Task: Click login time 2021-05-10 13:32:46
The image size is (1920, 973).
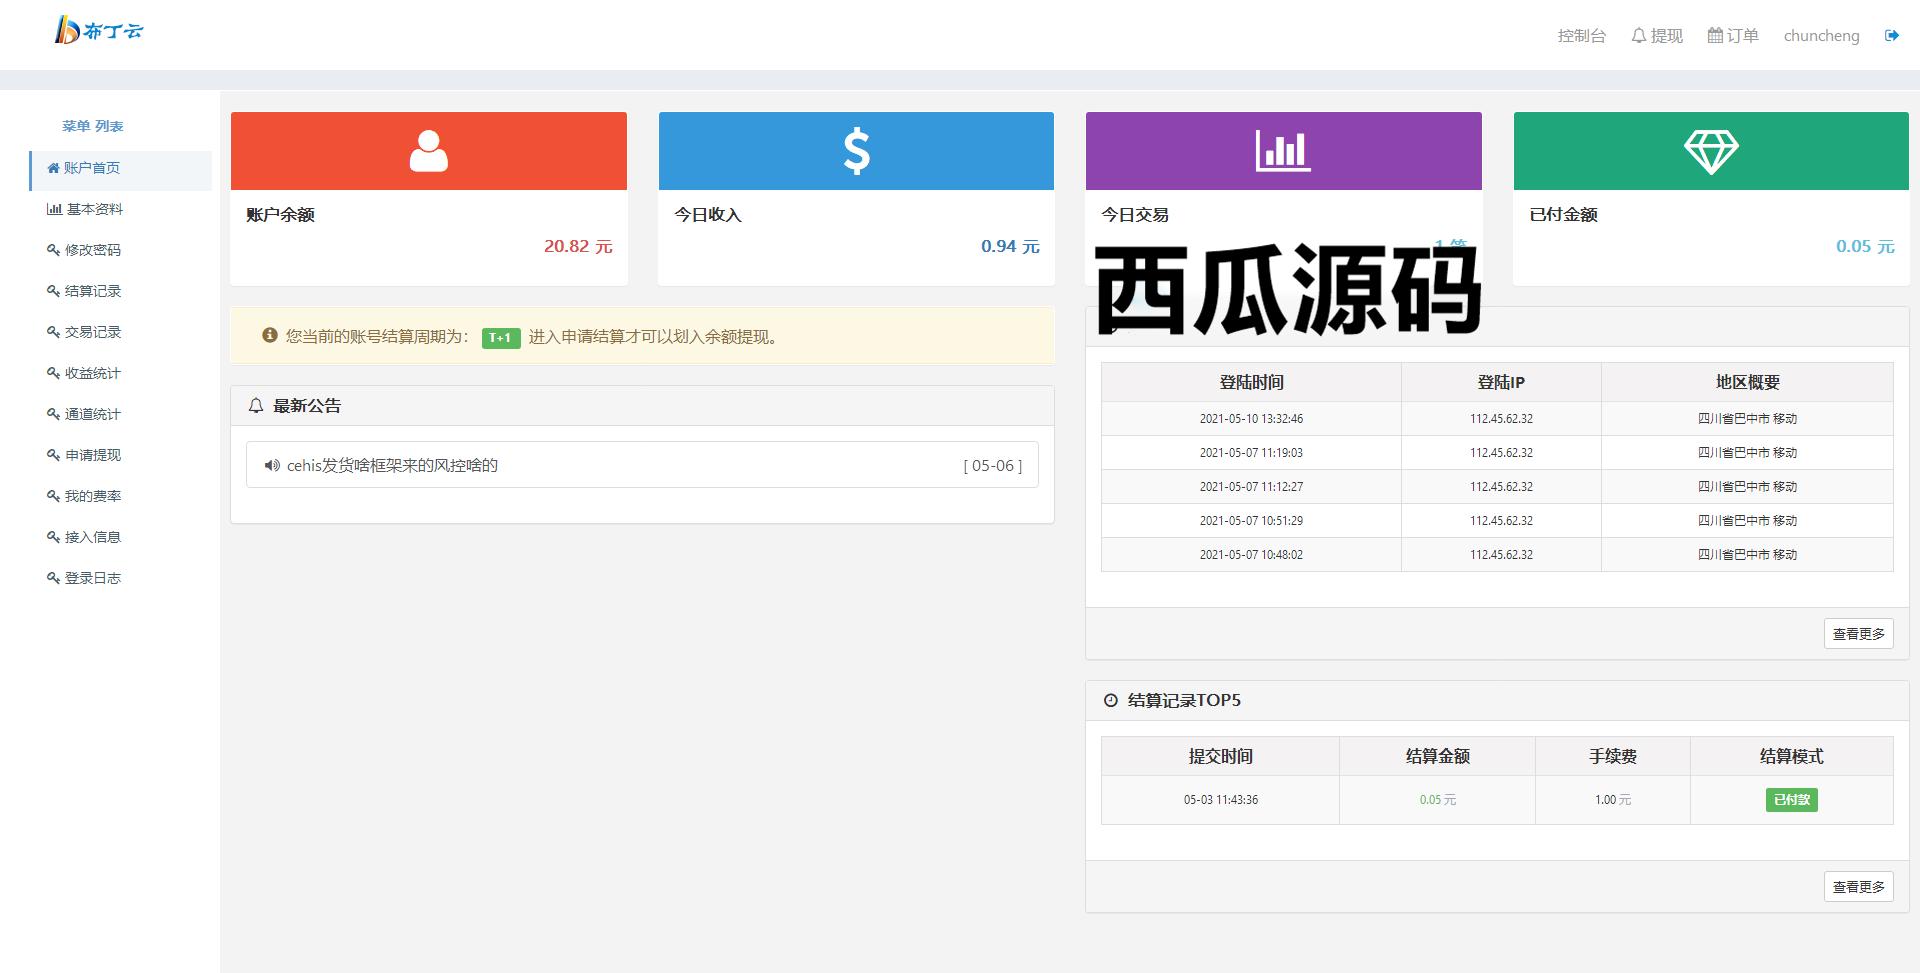Action: point(1251,419)
